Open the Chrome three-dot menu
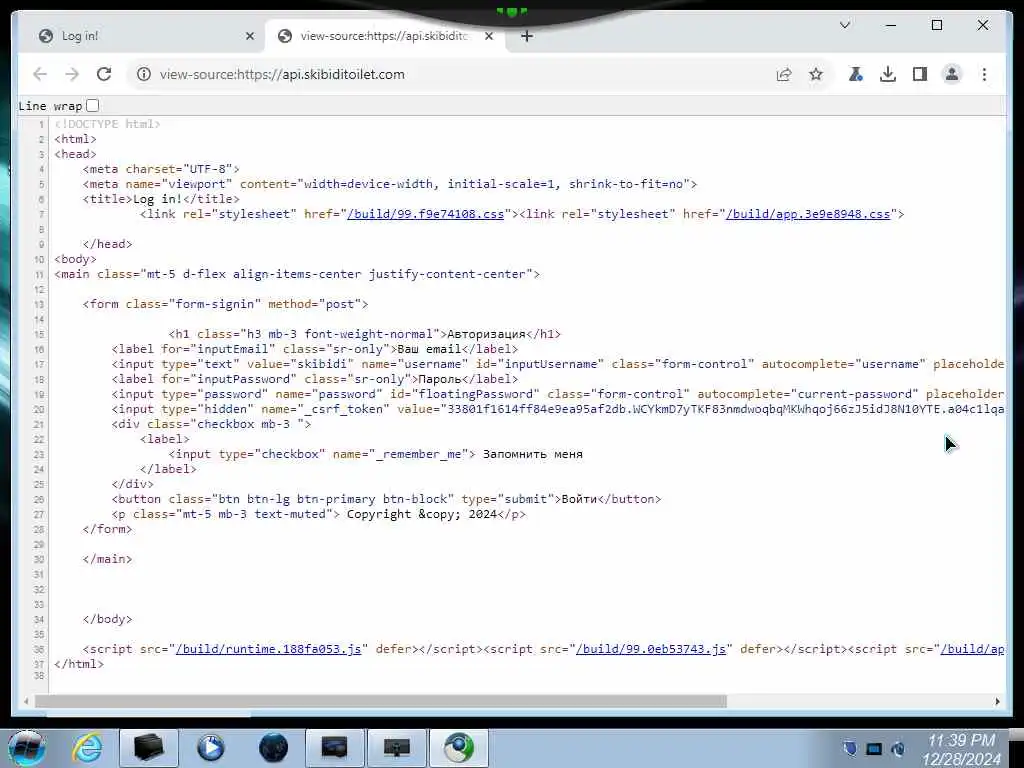 point(984,74)
